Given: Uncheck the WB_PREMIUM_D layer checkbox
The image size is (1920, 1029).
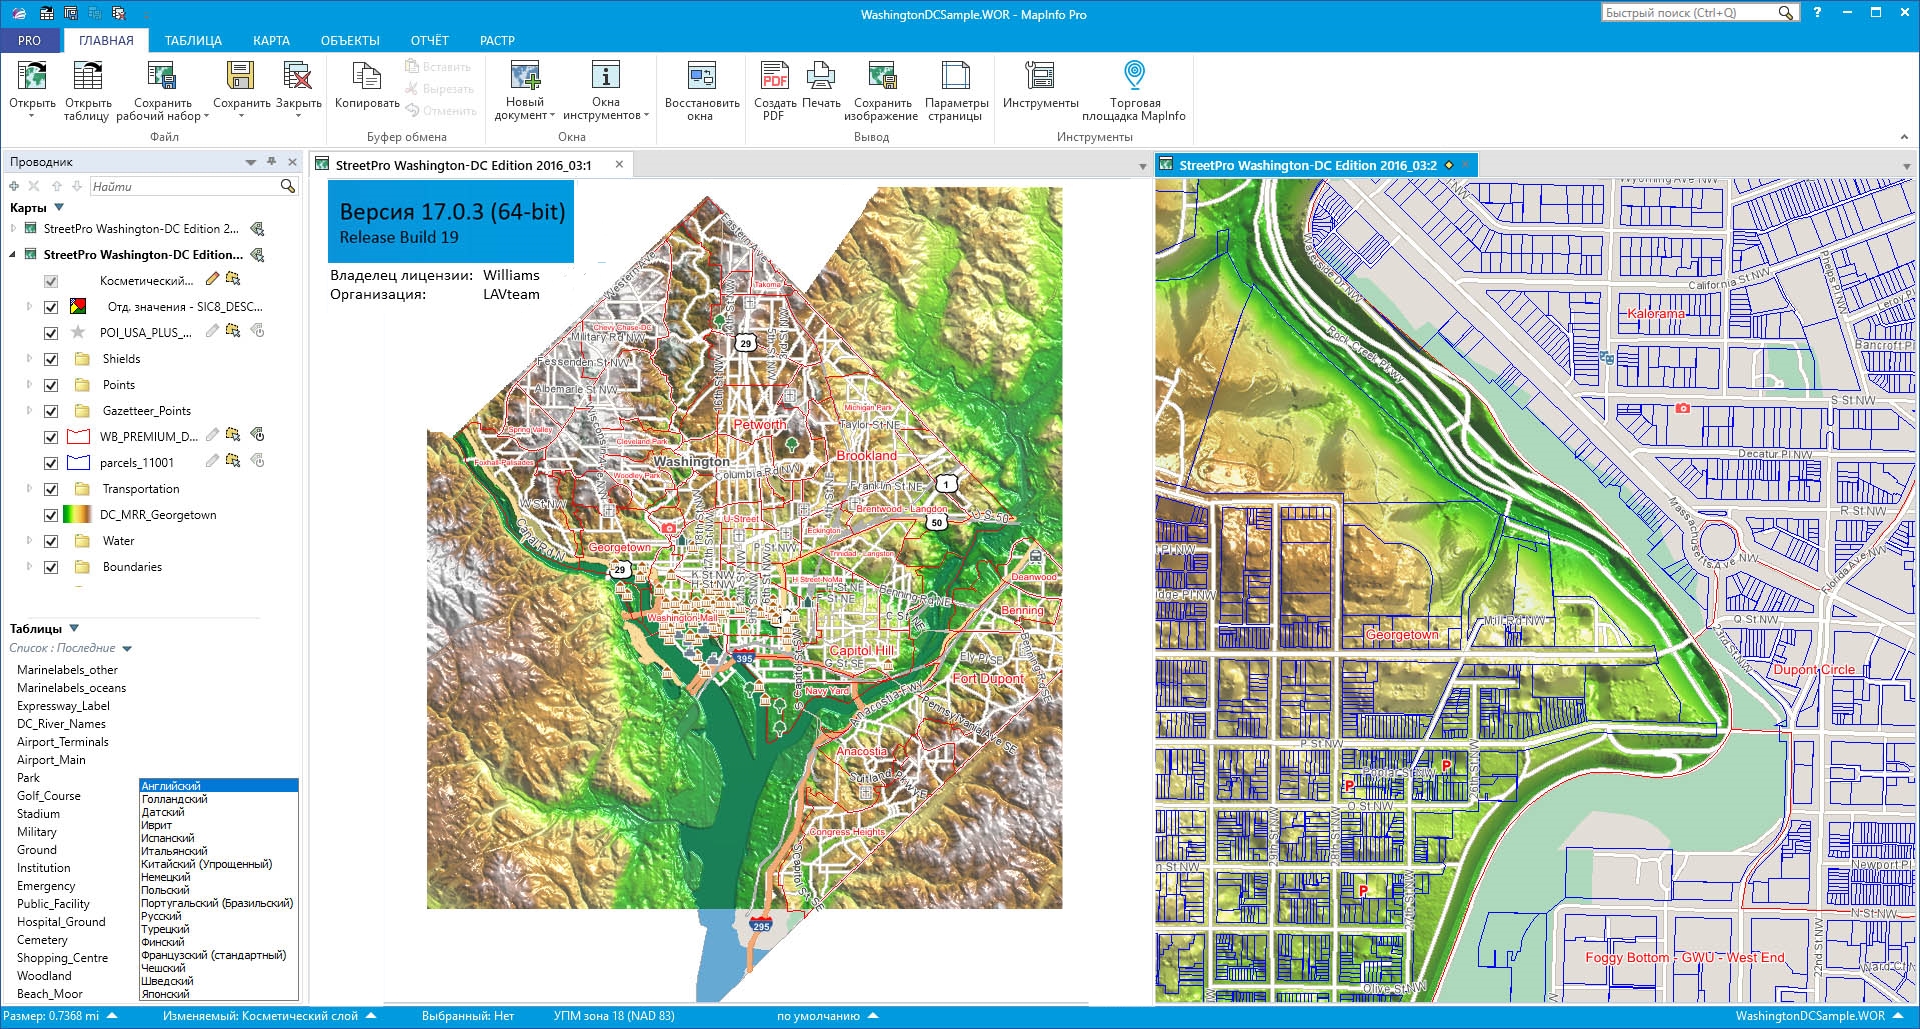Looking at the screenshot, I should coord(51,437).
